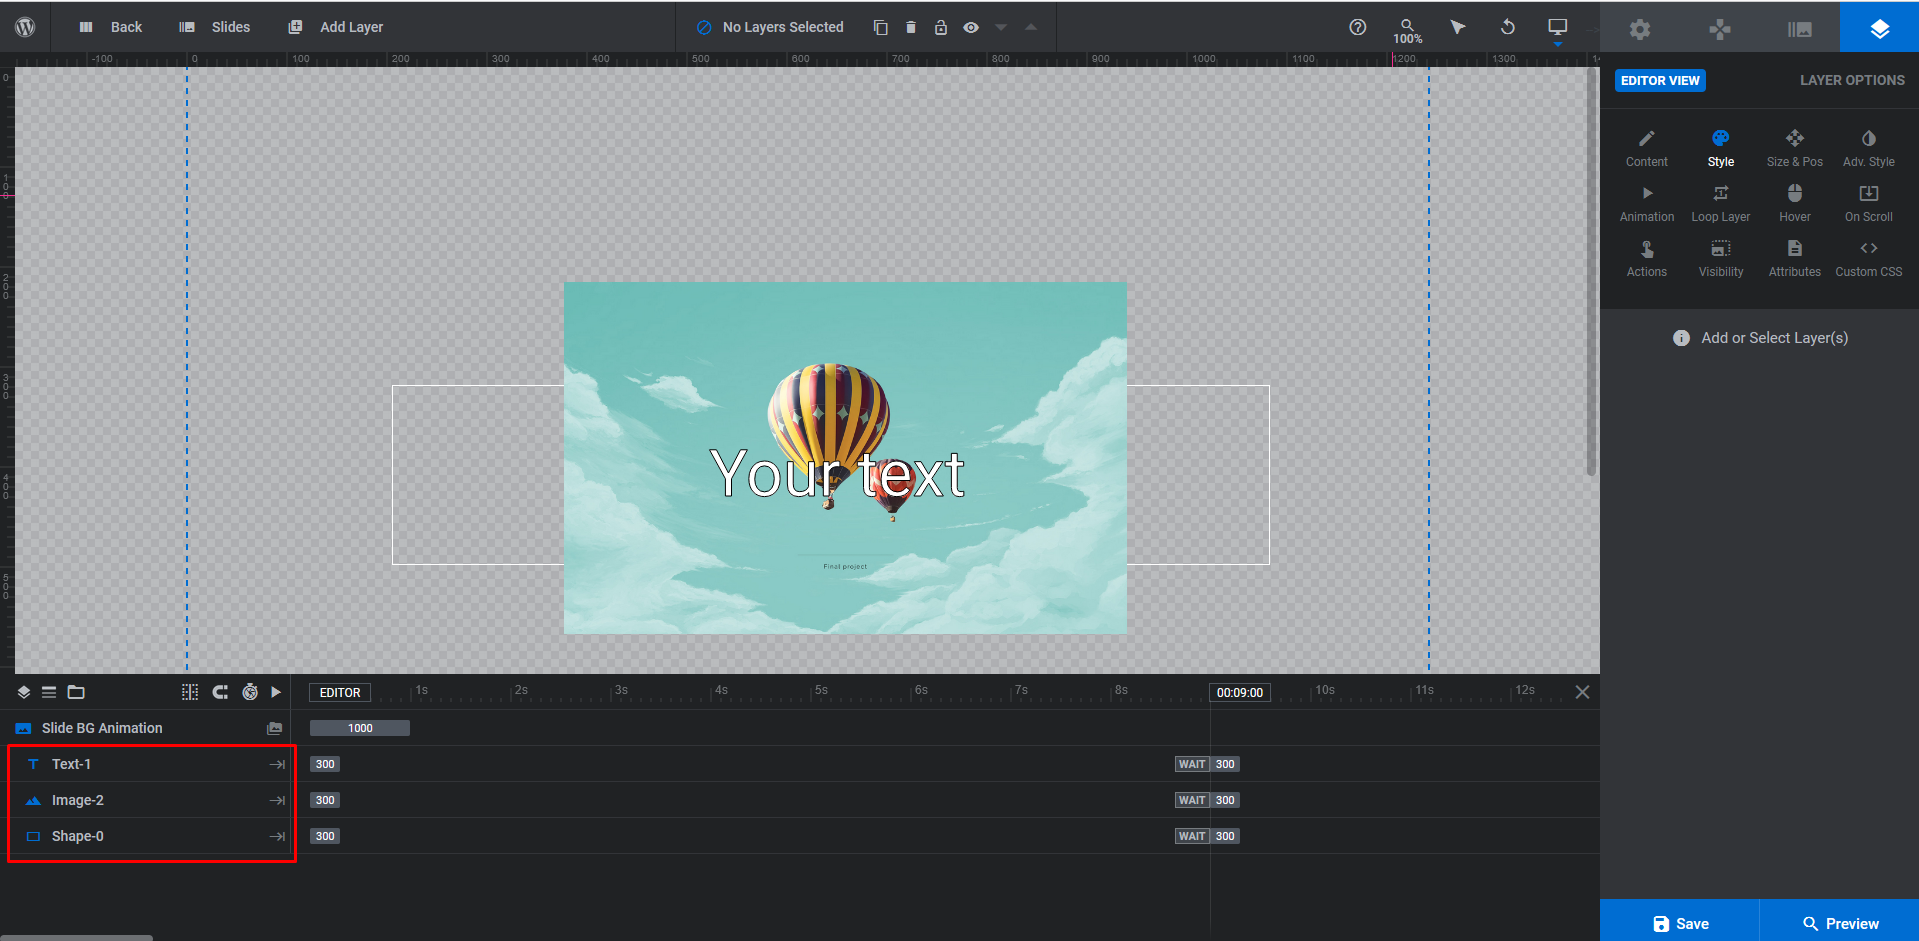Viewport: 1919px width, 941px height.
Task: Open the Slides list
Action: [214, 27]
